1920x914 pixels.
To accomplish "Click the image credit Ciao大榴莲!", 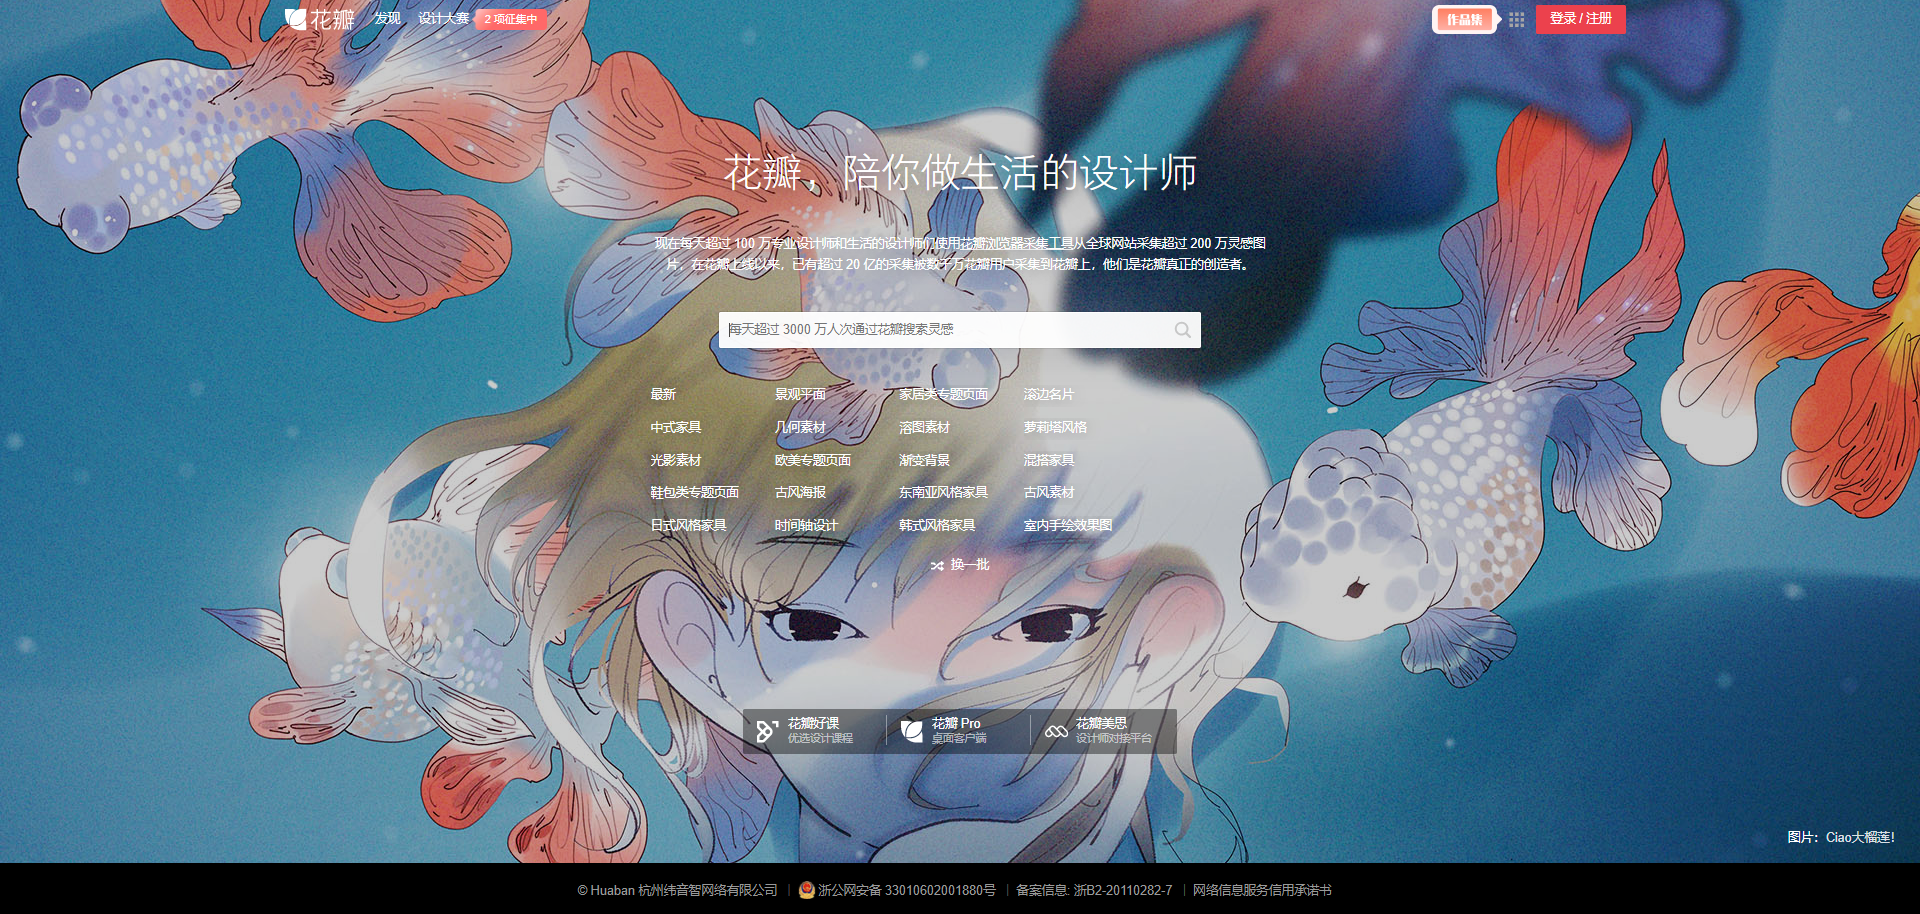I will click(x=1860, y=838).
